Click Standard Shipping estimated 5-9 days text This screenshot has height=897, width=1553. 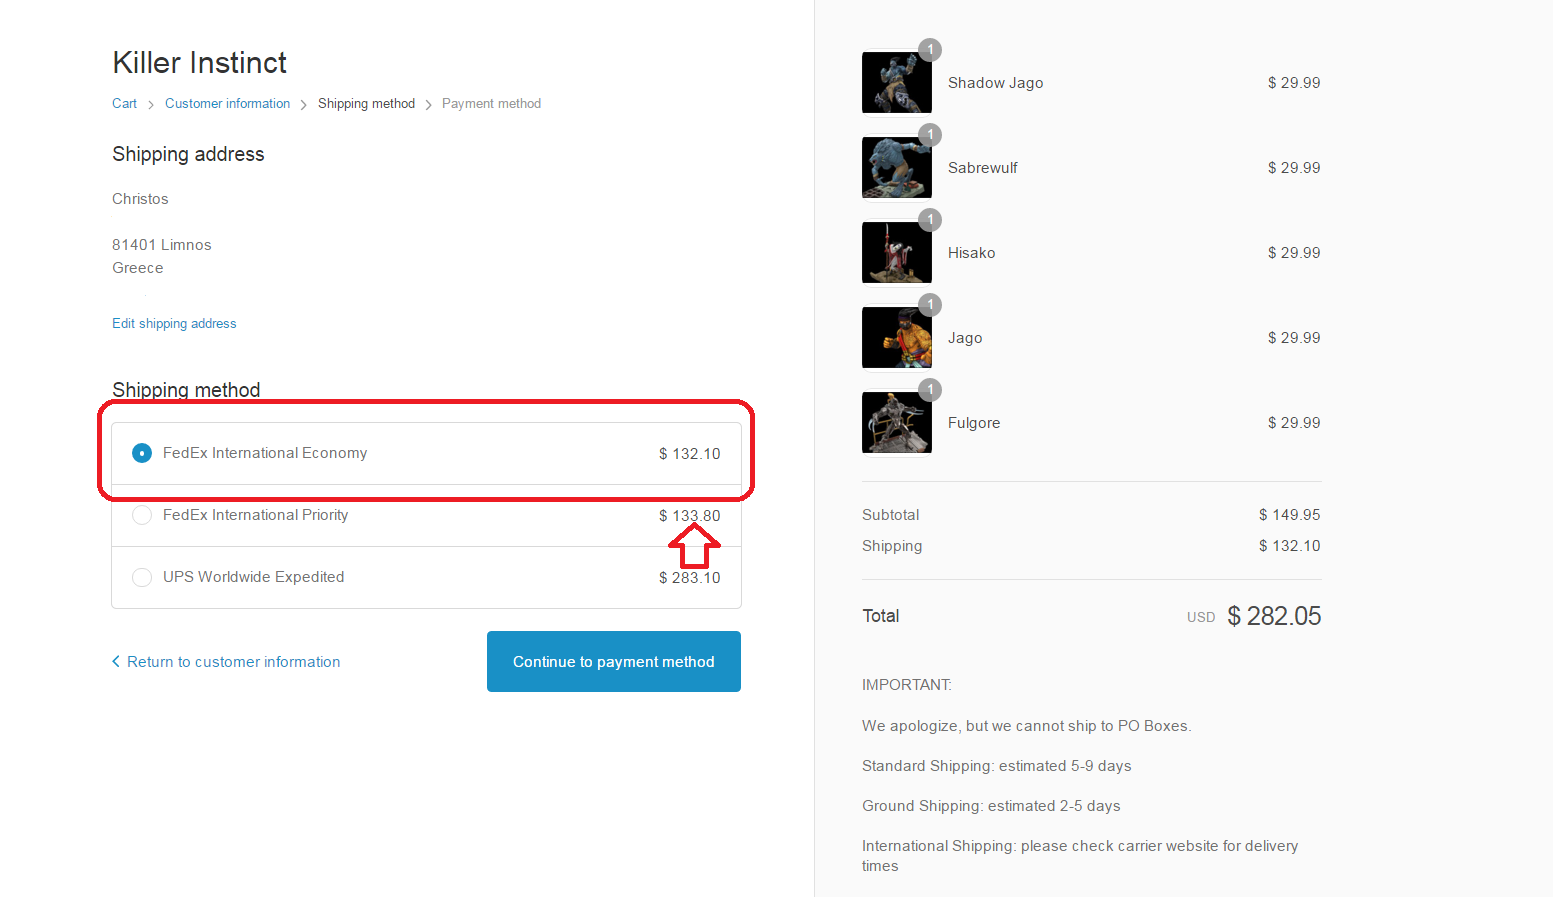(996, 766)
